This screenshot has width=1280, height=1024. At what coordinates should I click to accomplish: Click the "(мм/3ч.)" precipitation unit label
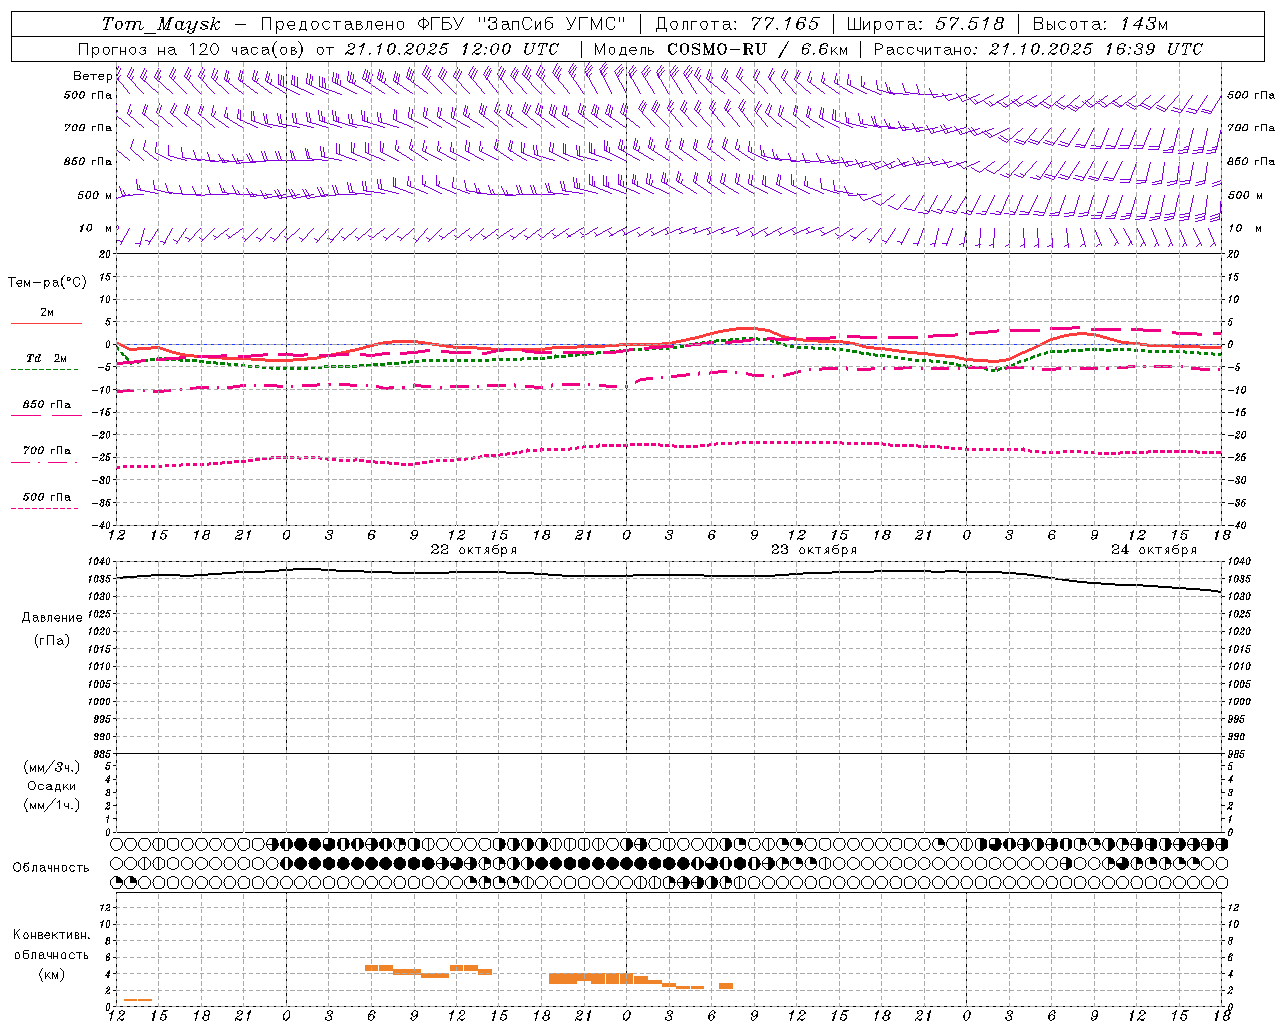coord(52,767)
